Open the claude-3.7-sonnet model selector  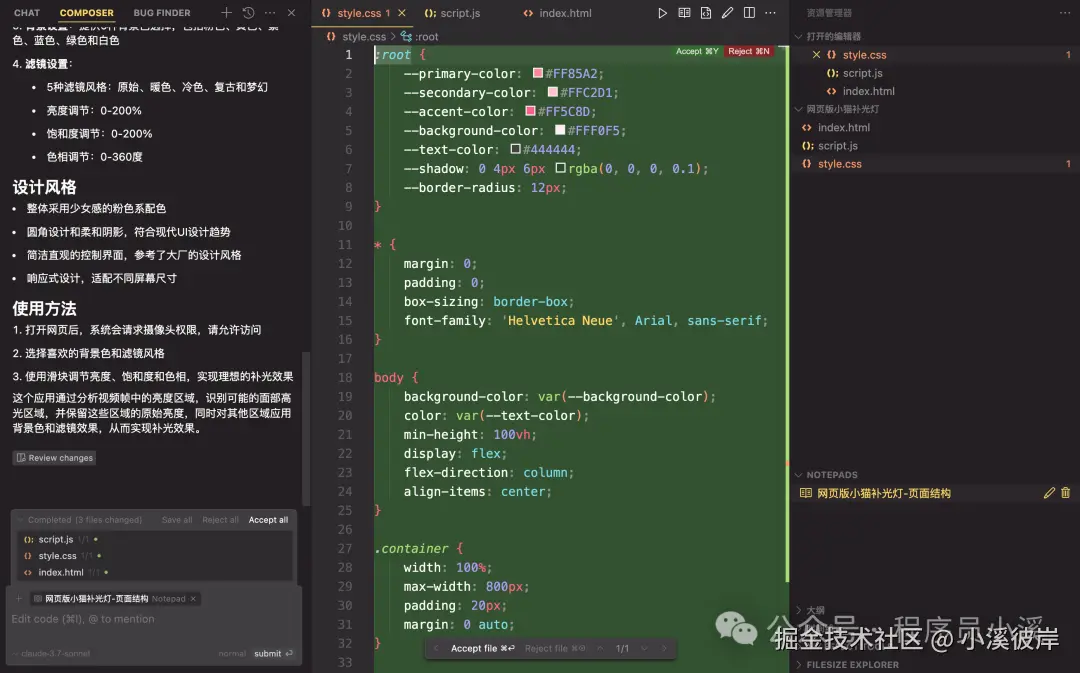click(x=52, y=654)
